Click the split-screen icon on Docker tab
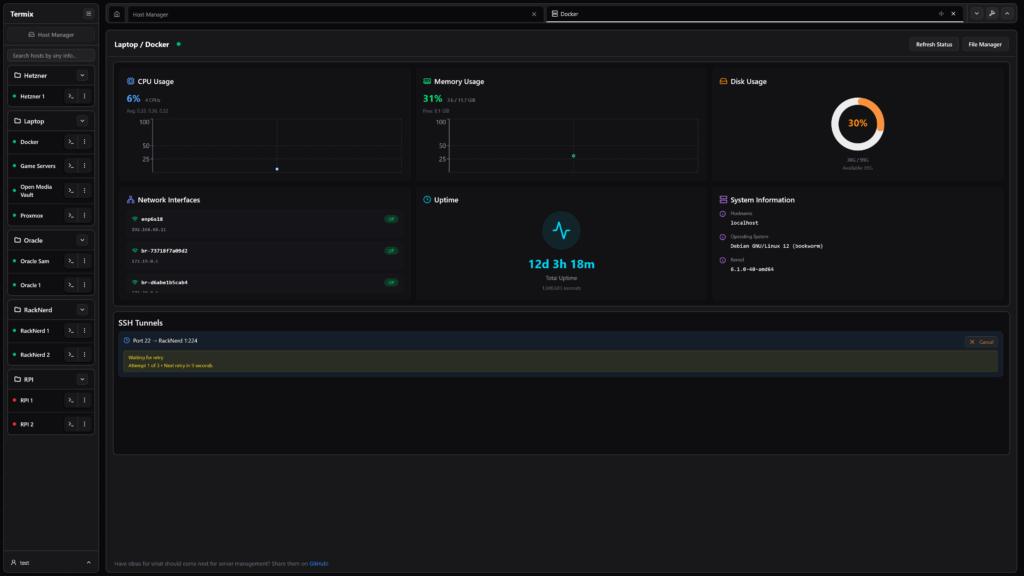Image resolution: width=1024 pixels, height=576 pixels. [940, 14]
